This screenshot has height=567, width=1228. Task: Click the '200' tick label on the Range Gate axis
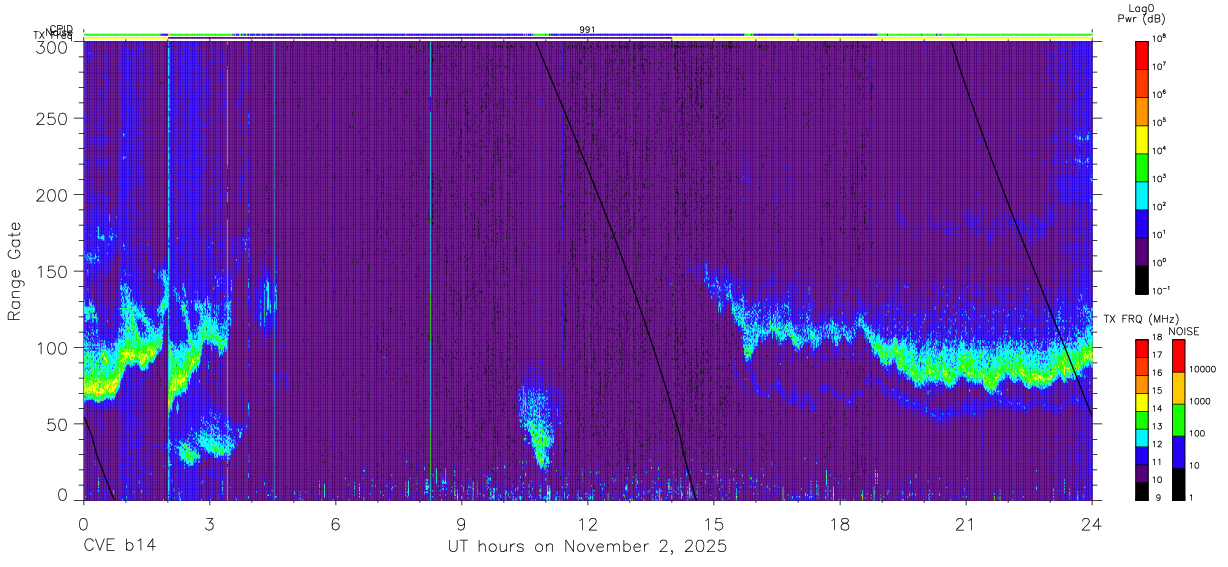coord(54,195)
